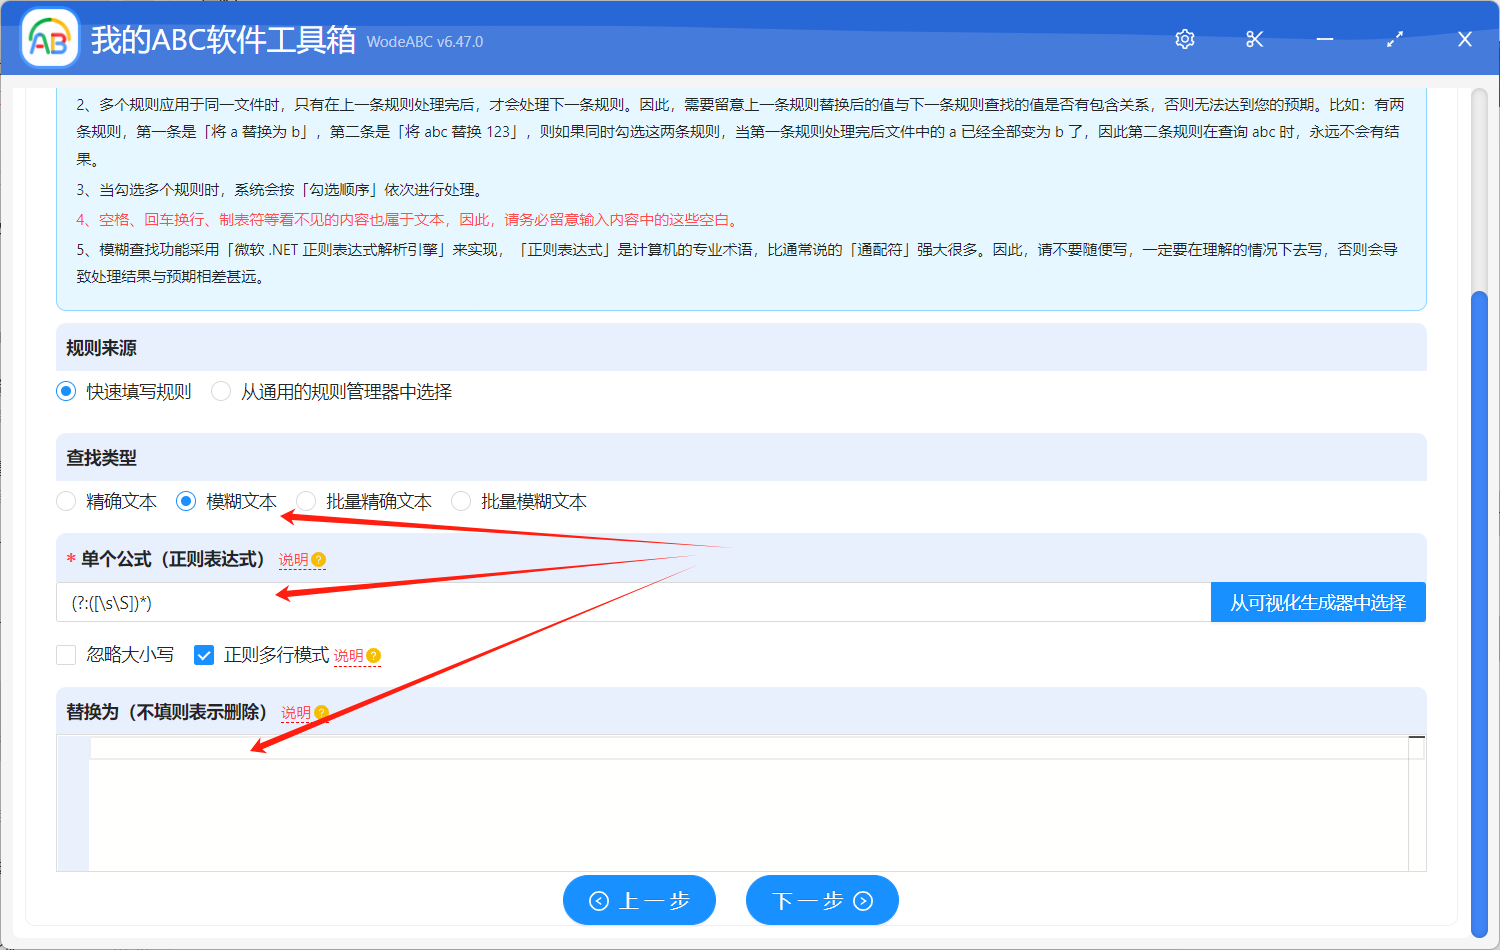Click the 从可视化生成器中选择 button
Screen dimensions: 1500x950
(x=1318, y=602)
